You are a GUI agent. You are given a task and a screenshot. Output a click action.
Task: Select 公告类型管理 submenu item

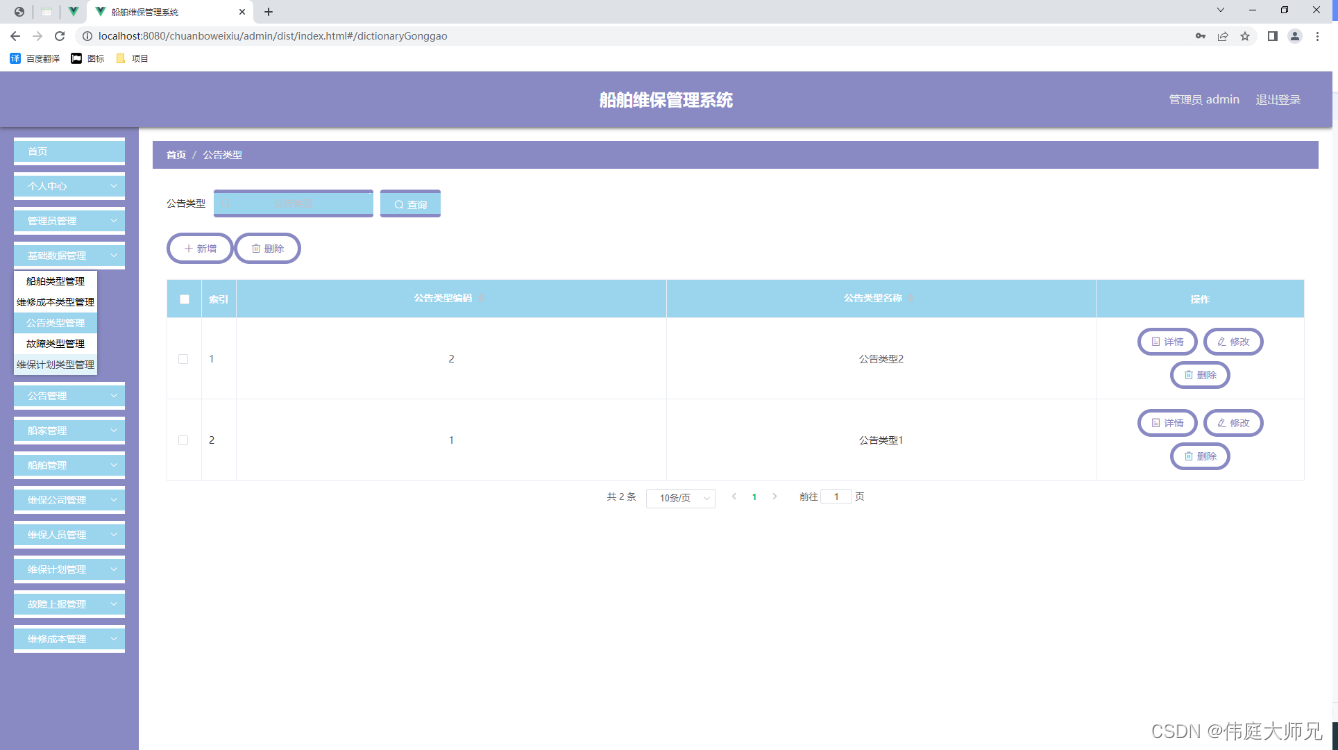pyautogui.click(x=56, y=323)
